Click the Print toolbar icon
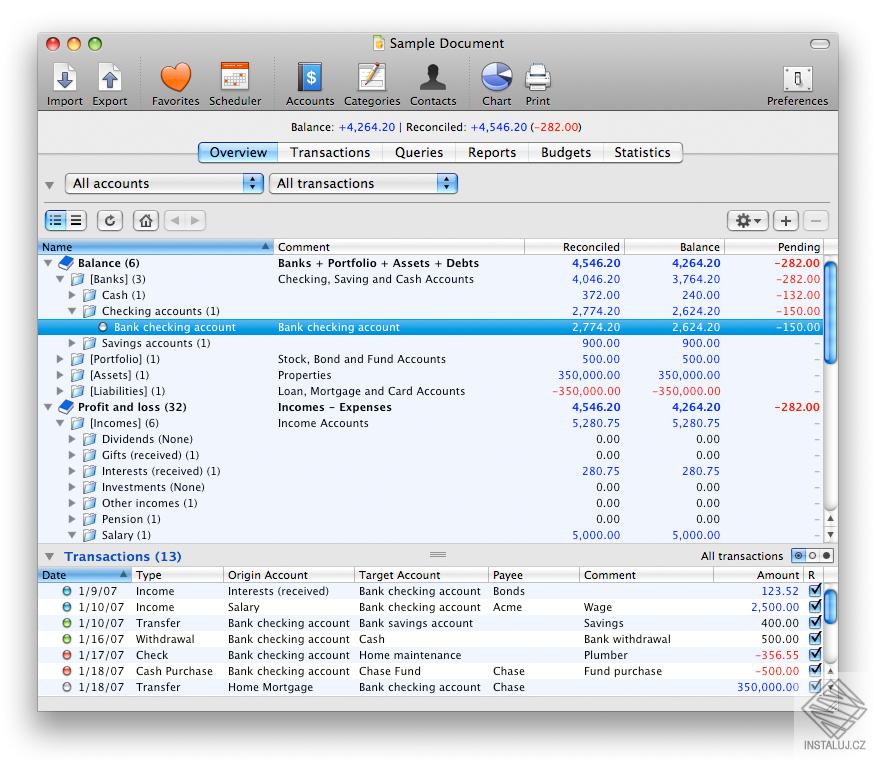The height and width of the screenshot is (772, 885). (x=538, y=78)
